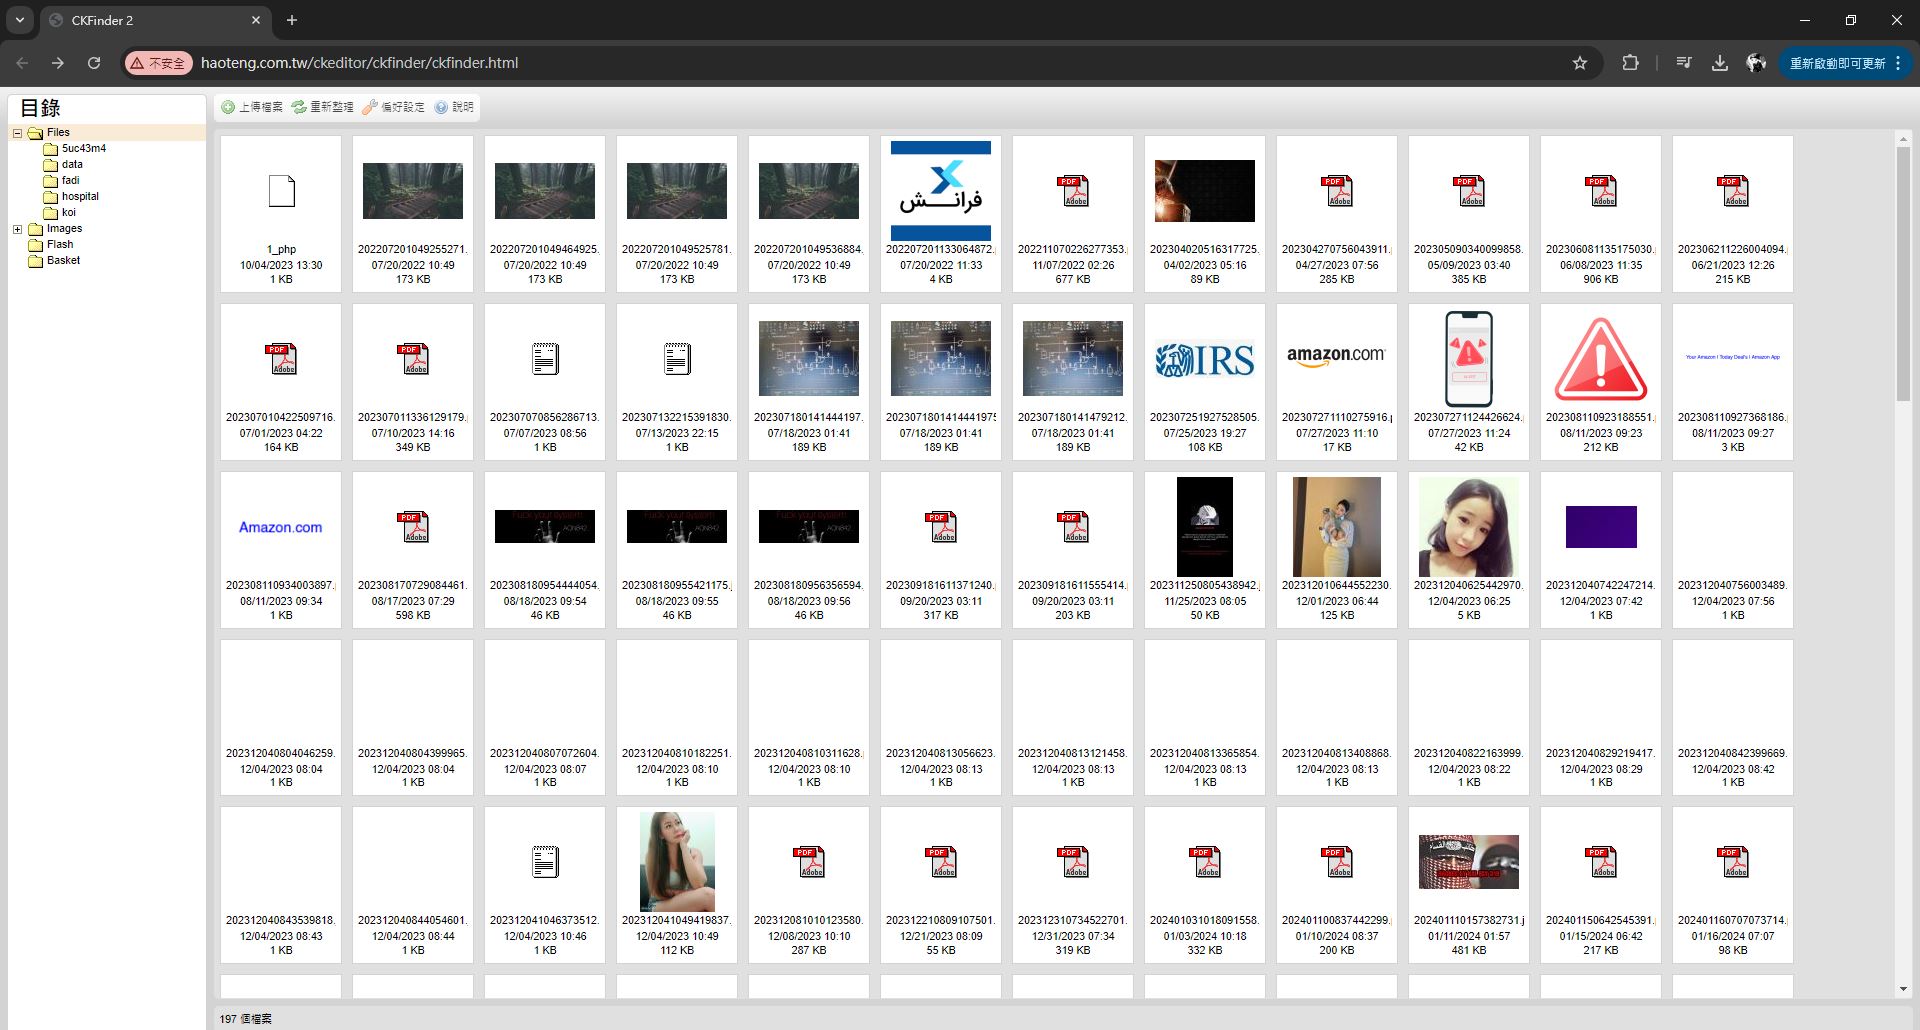The height and width of the screenshot is (1030, 1920).
Task: Open a new browser tab
Action: pyautogui.click(x=292, y=20)
